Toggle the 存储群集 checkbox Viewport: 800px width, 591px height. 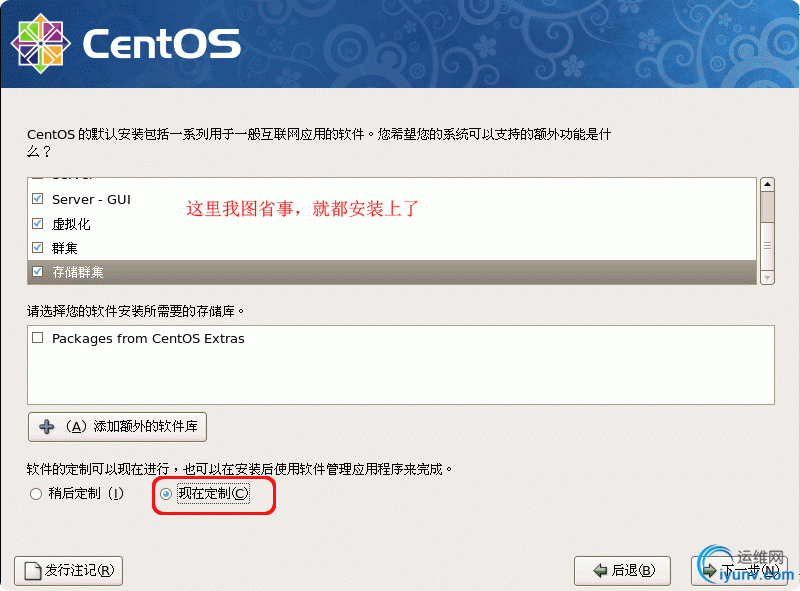pyautogui.click(x=38, y=272)
